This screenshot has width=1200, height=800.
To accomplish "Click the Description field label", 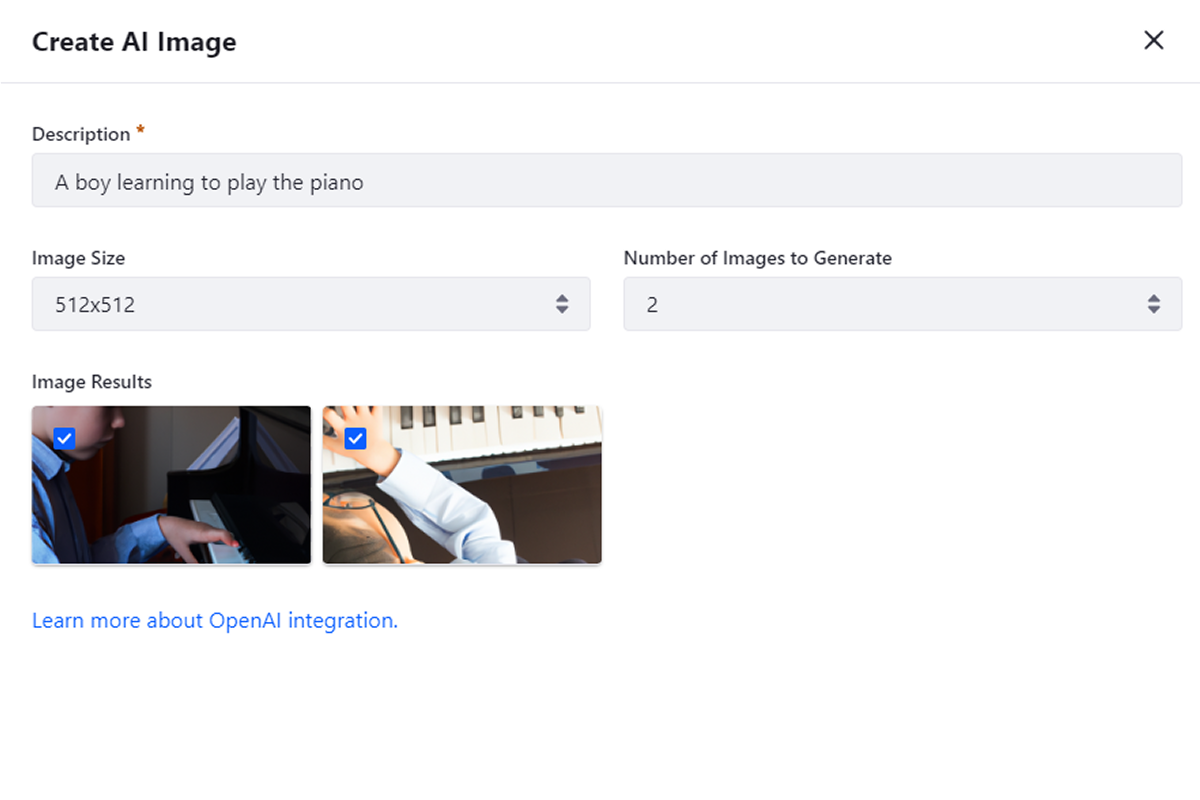I will pyautogui.click(x=81, y=134).
